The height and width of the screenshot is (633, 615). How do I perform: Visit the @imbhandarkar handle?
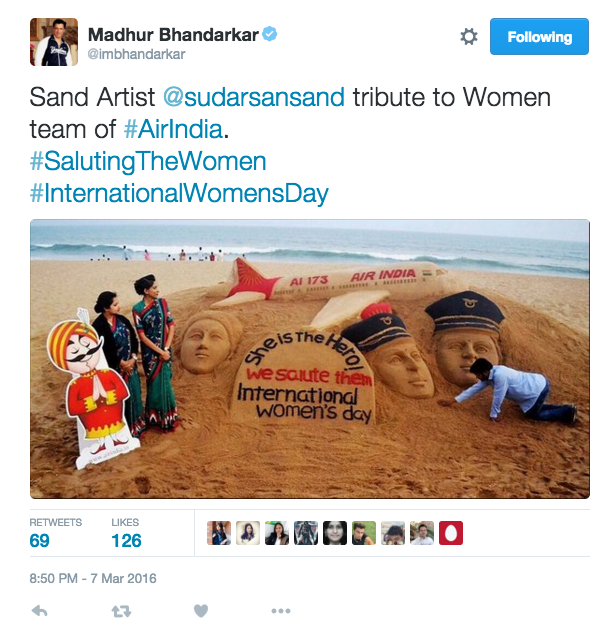(x=136, y=54)
